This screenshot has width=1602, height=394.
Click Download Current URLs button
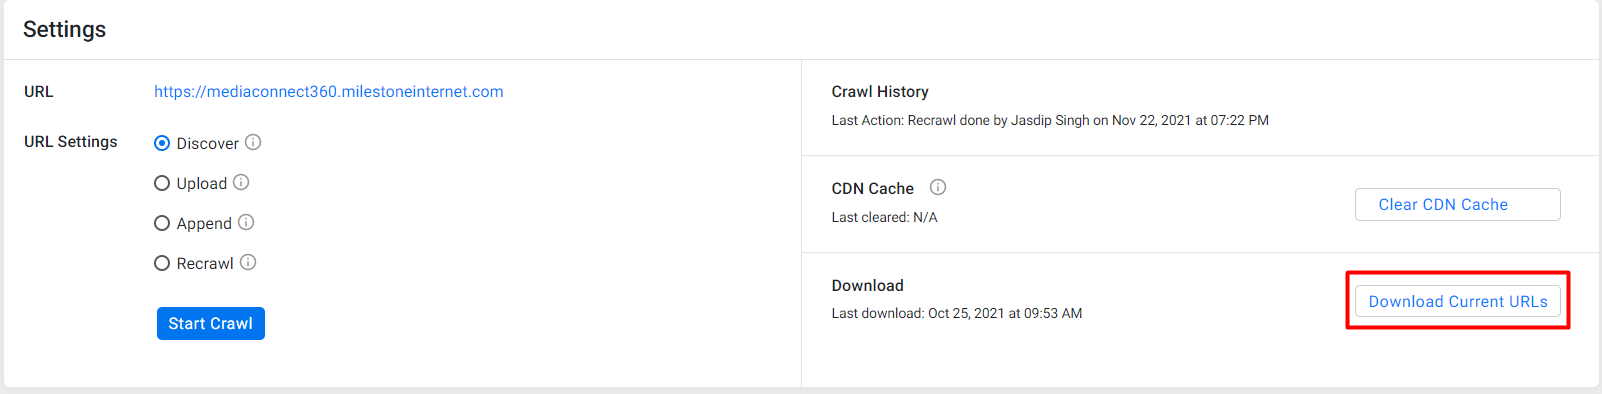coord(1458,301)
